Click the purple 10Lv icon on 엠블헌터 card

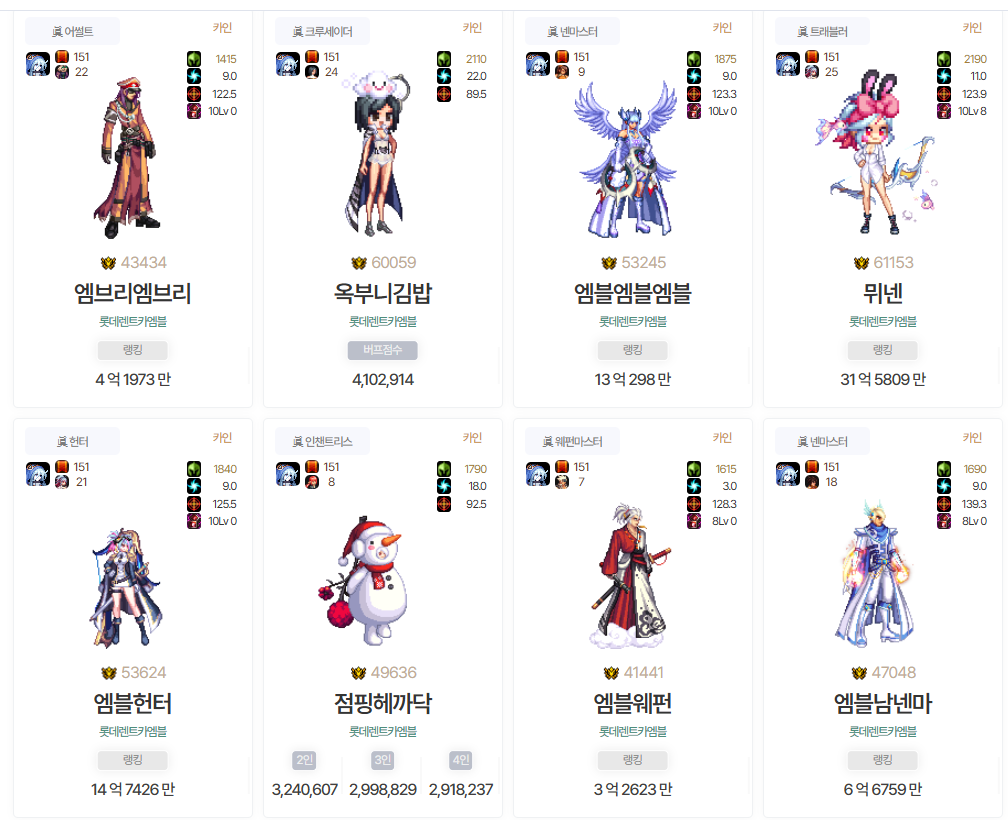point(194,521)
